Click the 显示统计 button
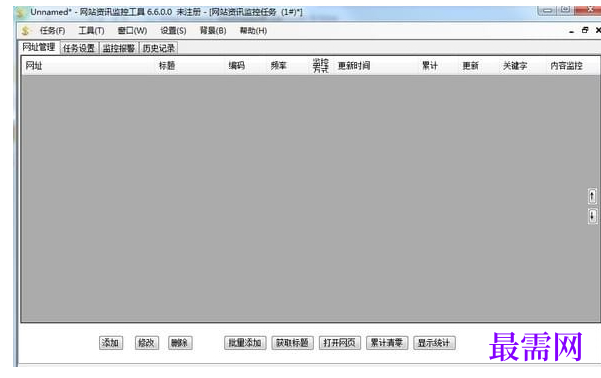Viewport: 601px width, 378px height. 434,343
